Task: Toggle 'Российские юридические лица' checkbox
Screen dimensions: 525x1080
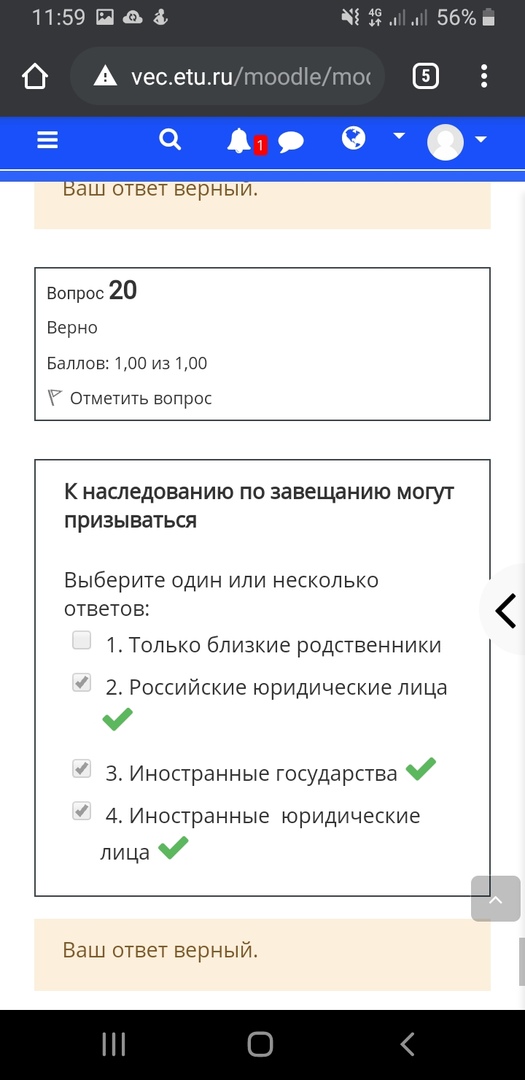Action: (81, 683)
